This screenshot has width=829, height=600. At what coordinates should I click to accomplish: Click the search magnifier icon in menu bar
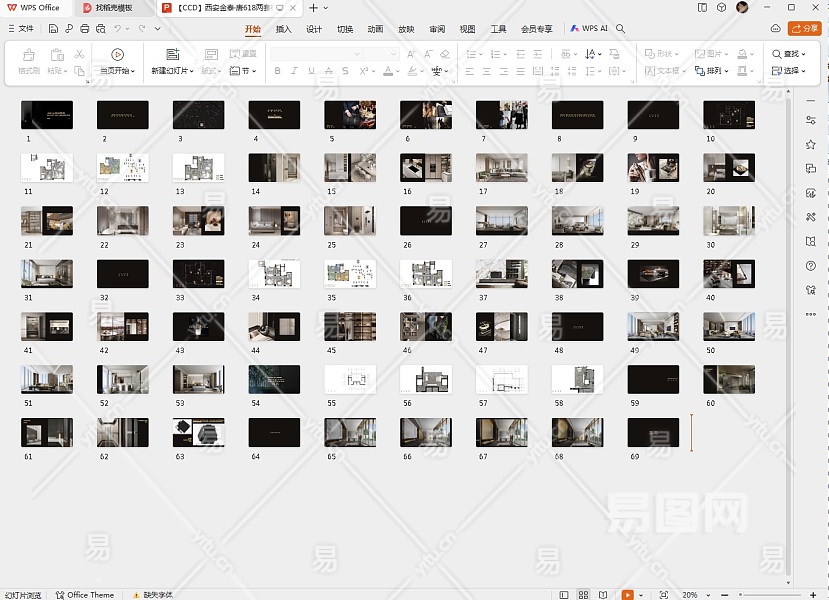coord(621,29)
